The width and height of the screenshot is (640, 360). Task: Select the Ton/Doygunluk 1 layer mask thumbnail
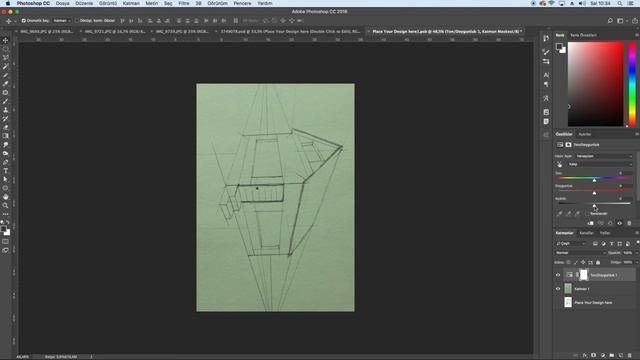pyautogui.click(x=584, y=275)
